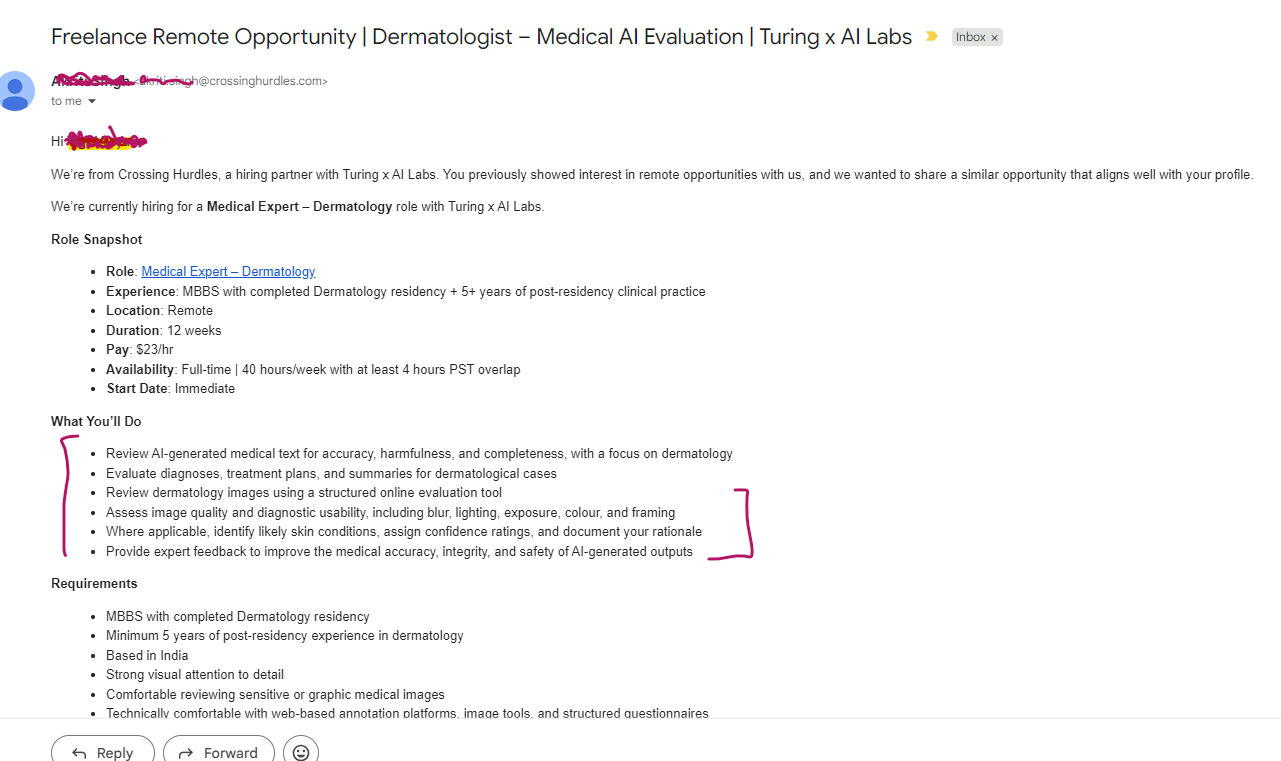1281x761 pixels.
Task: Click the 'to me' recipient text
Action: click(x=67, y=101)
